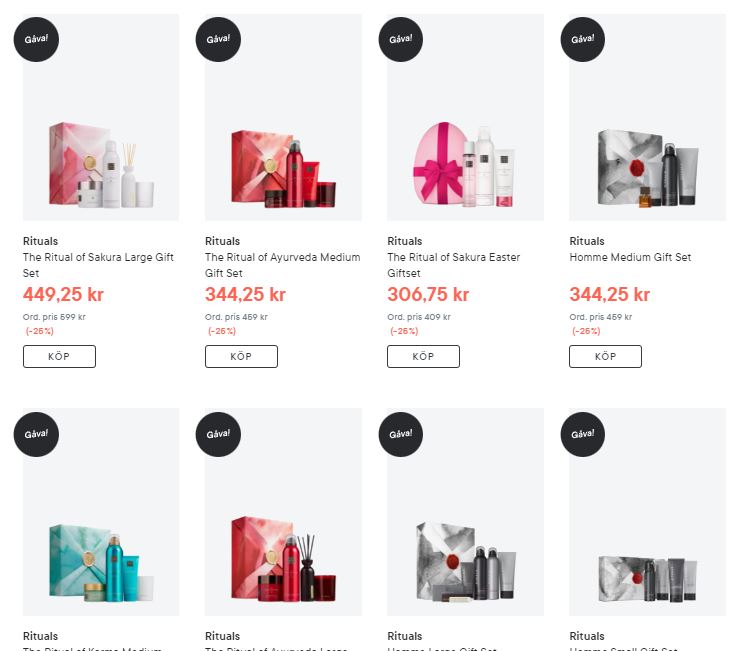Click the Gåva! badge on Ayurveda Medium Gift Set
745x651 pixels.
[218, 39]
